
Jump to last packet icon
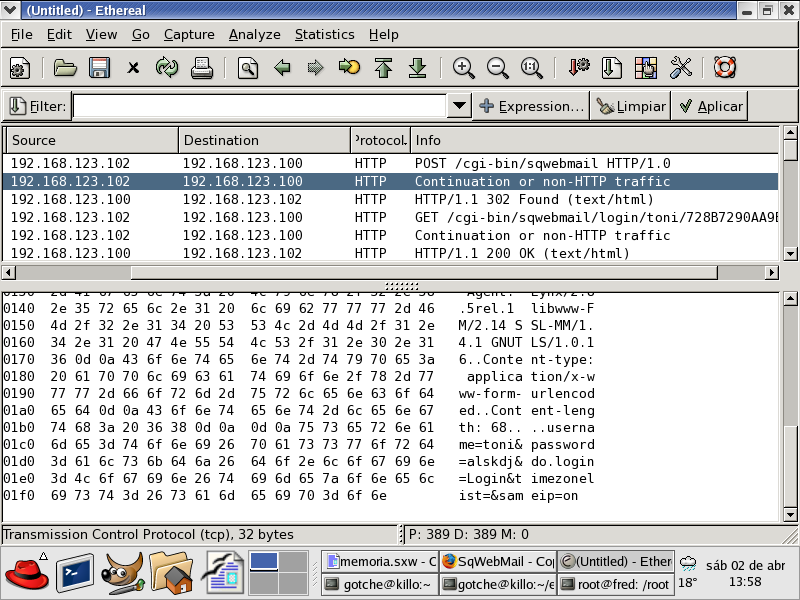click(417, 68)
